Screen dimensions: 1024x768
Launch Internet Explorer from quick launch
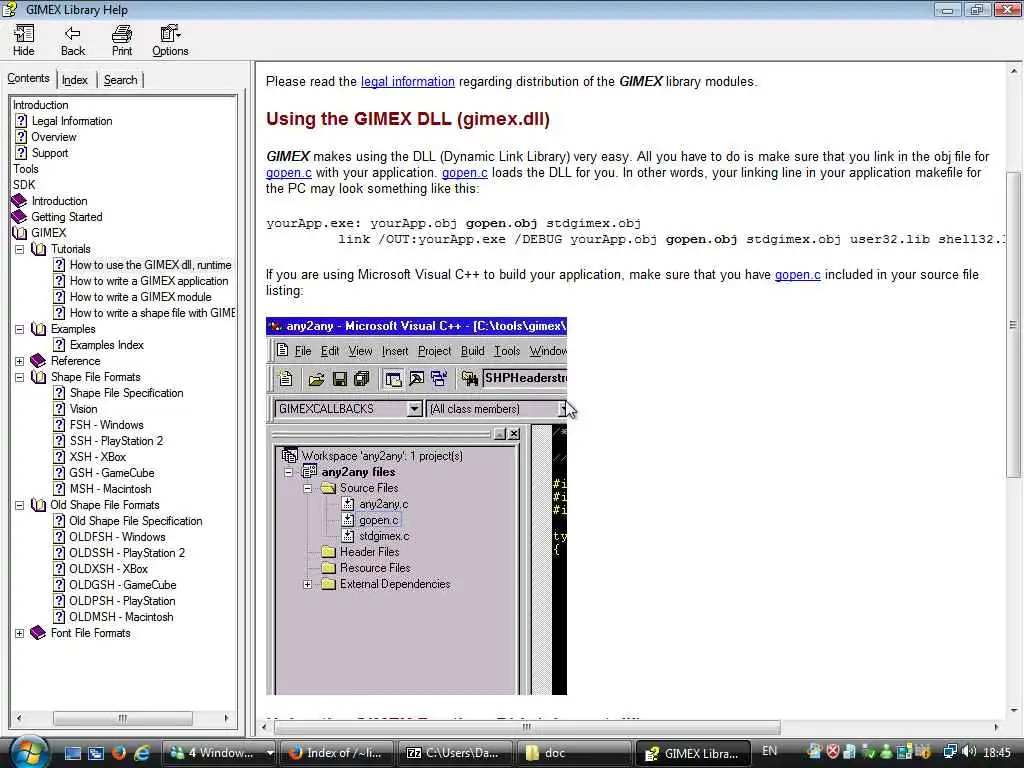[142, 753]
